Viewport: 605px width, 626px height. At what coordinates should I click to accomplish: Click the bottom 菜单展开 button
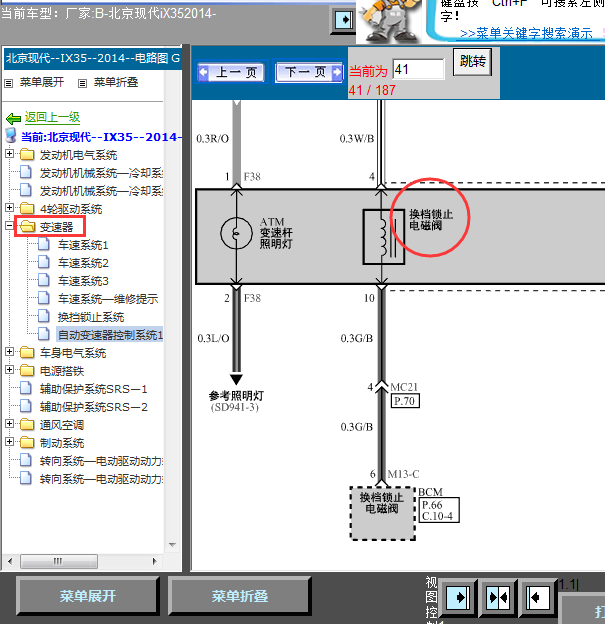pyautogui.click(x=87, y=596)
